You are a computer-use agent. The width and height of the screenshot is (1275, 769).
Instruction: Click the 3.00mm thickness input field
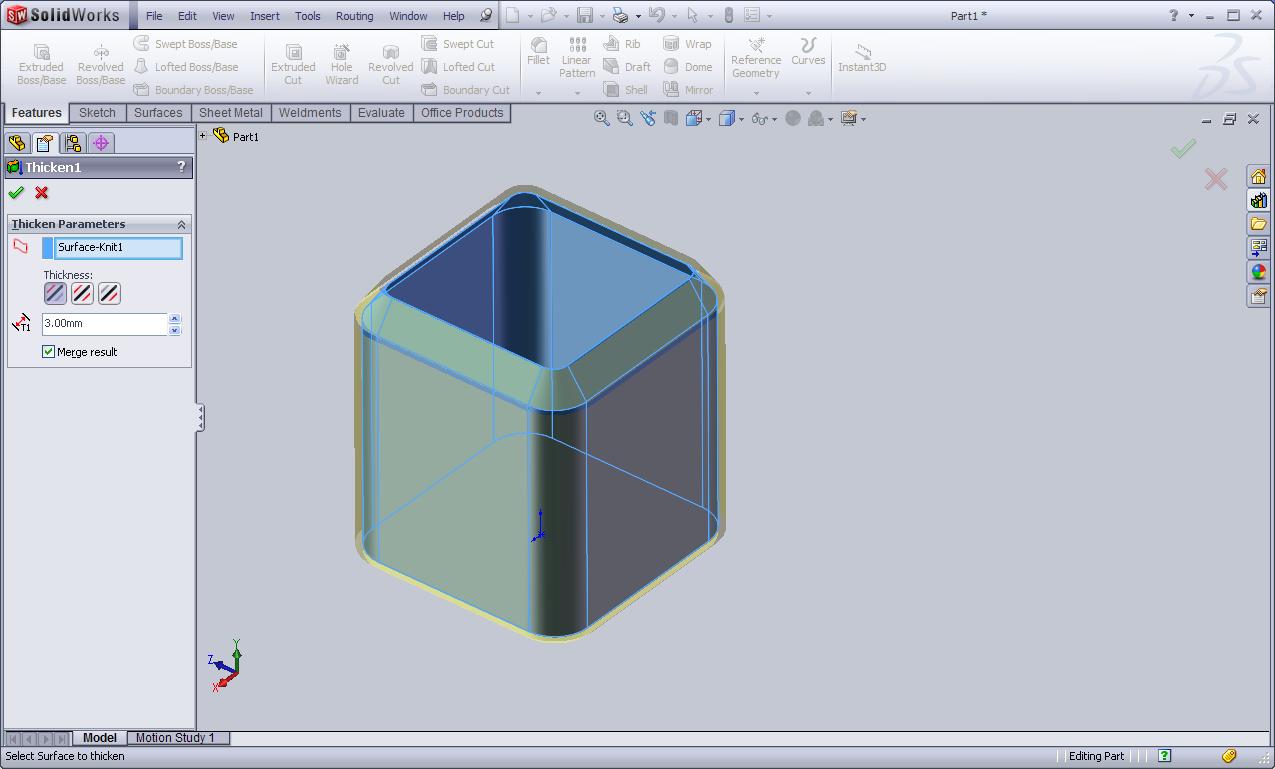tap(105, 324)
